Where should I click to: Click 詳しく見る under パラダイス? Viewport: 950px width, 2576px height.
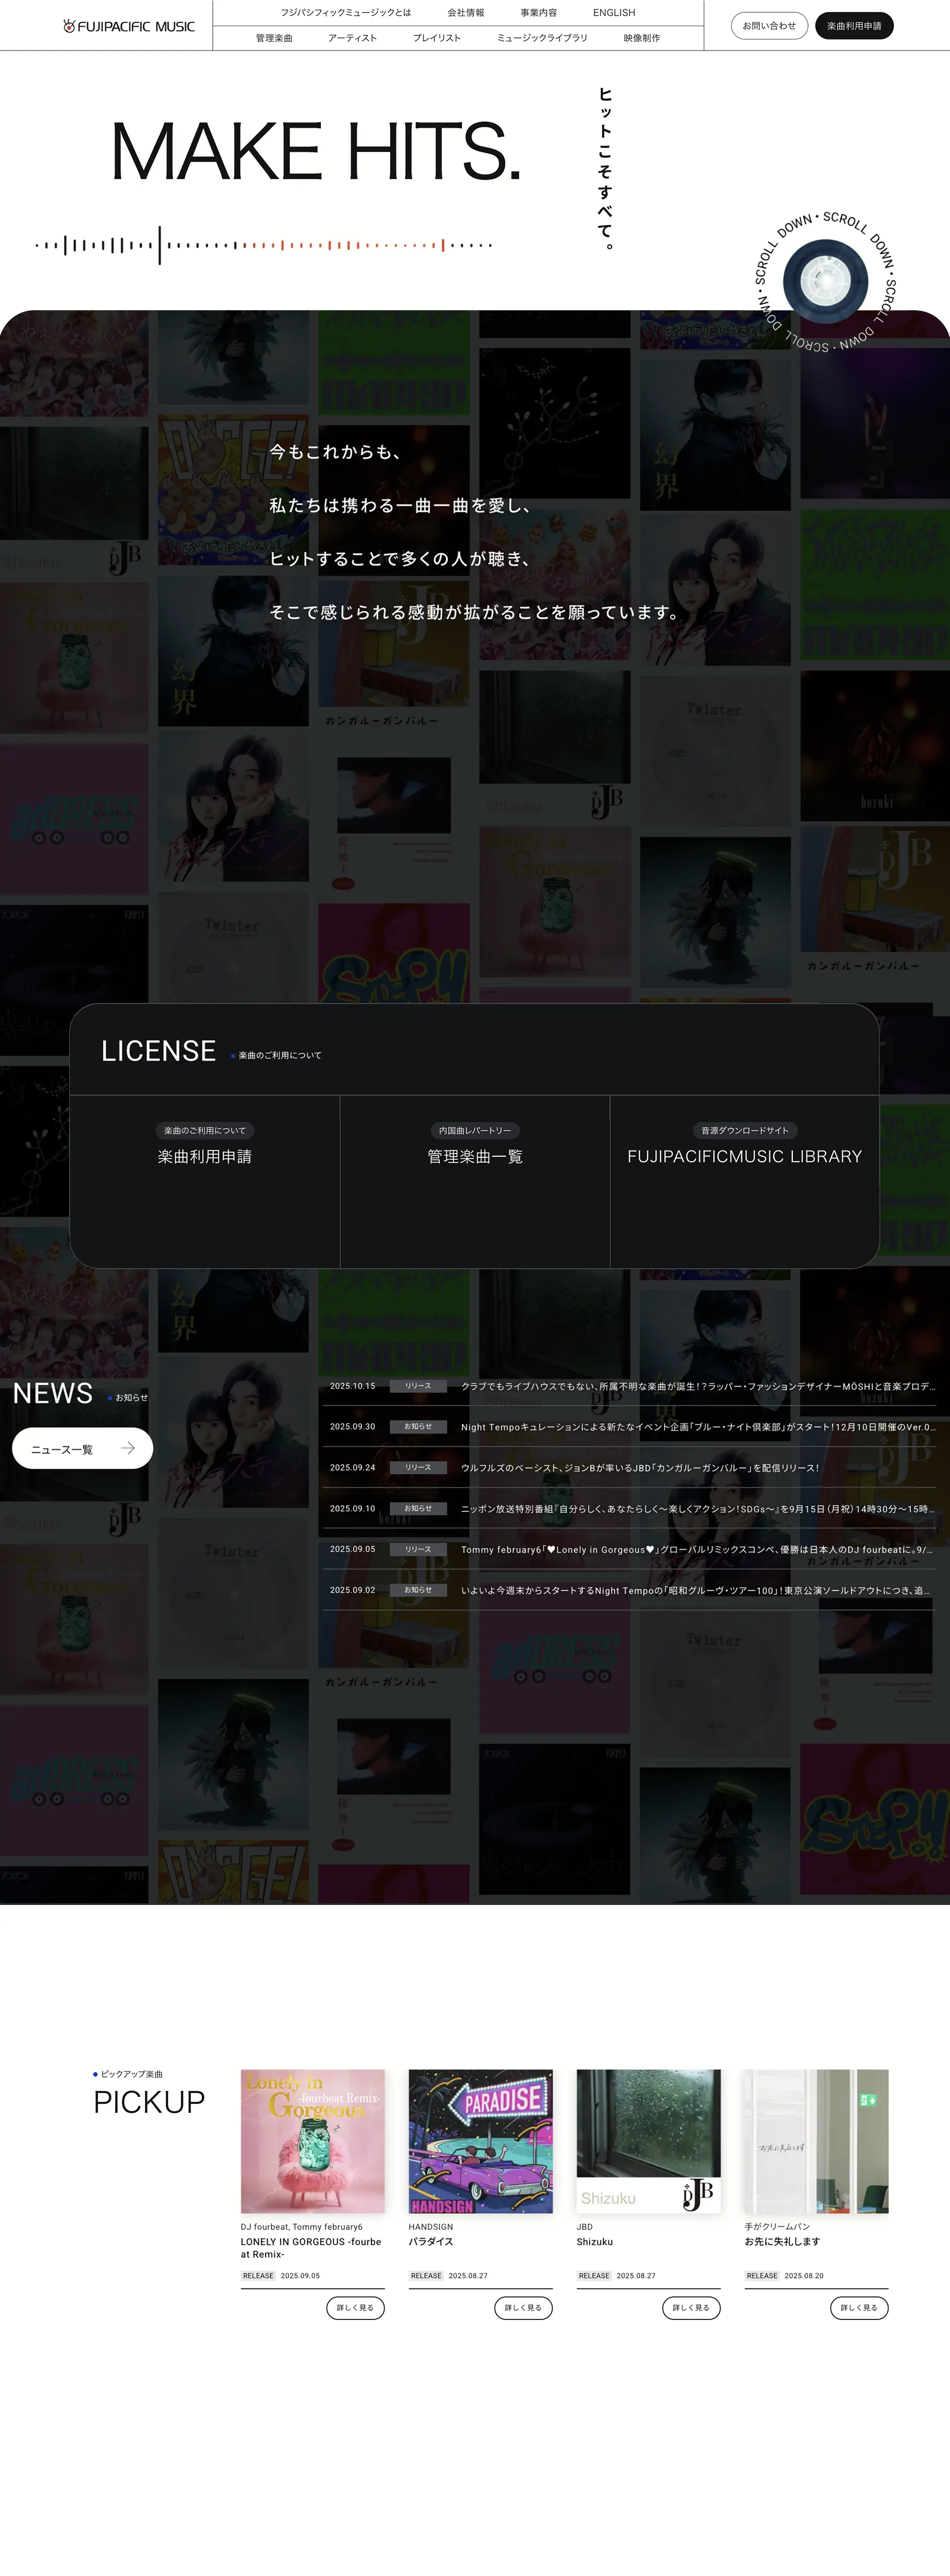(523, 2308)
